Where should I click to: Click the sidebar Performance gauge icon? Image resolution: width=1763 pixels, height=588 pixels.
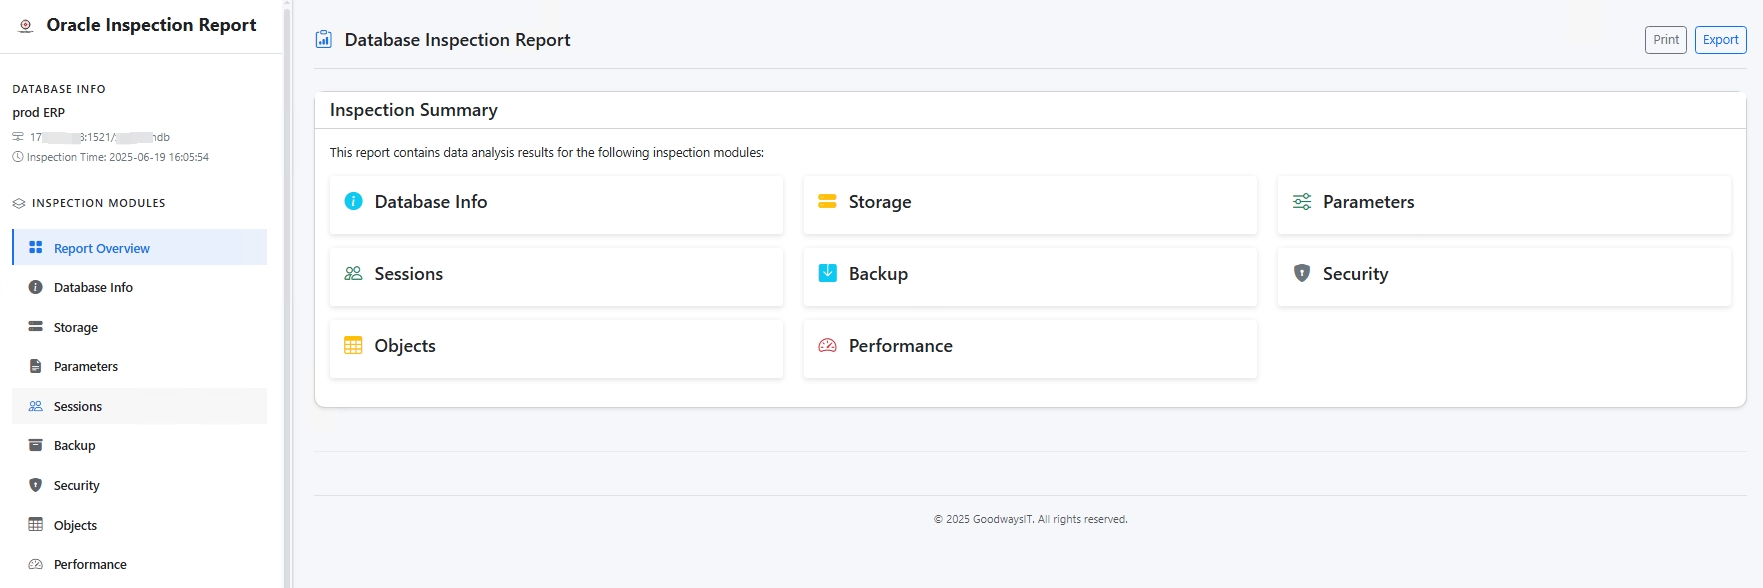coord(36,564)
